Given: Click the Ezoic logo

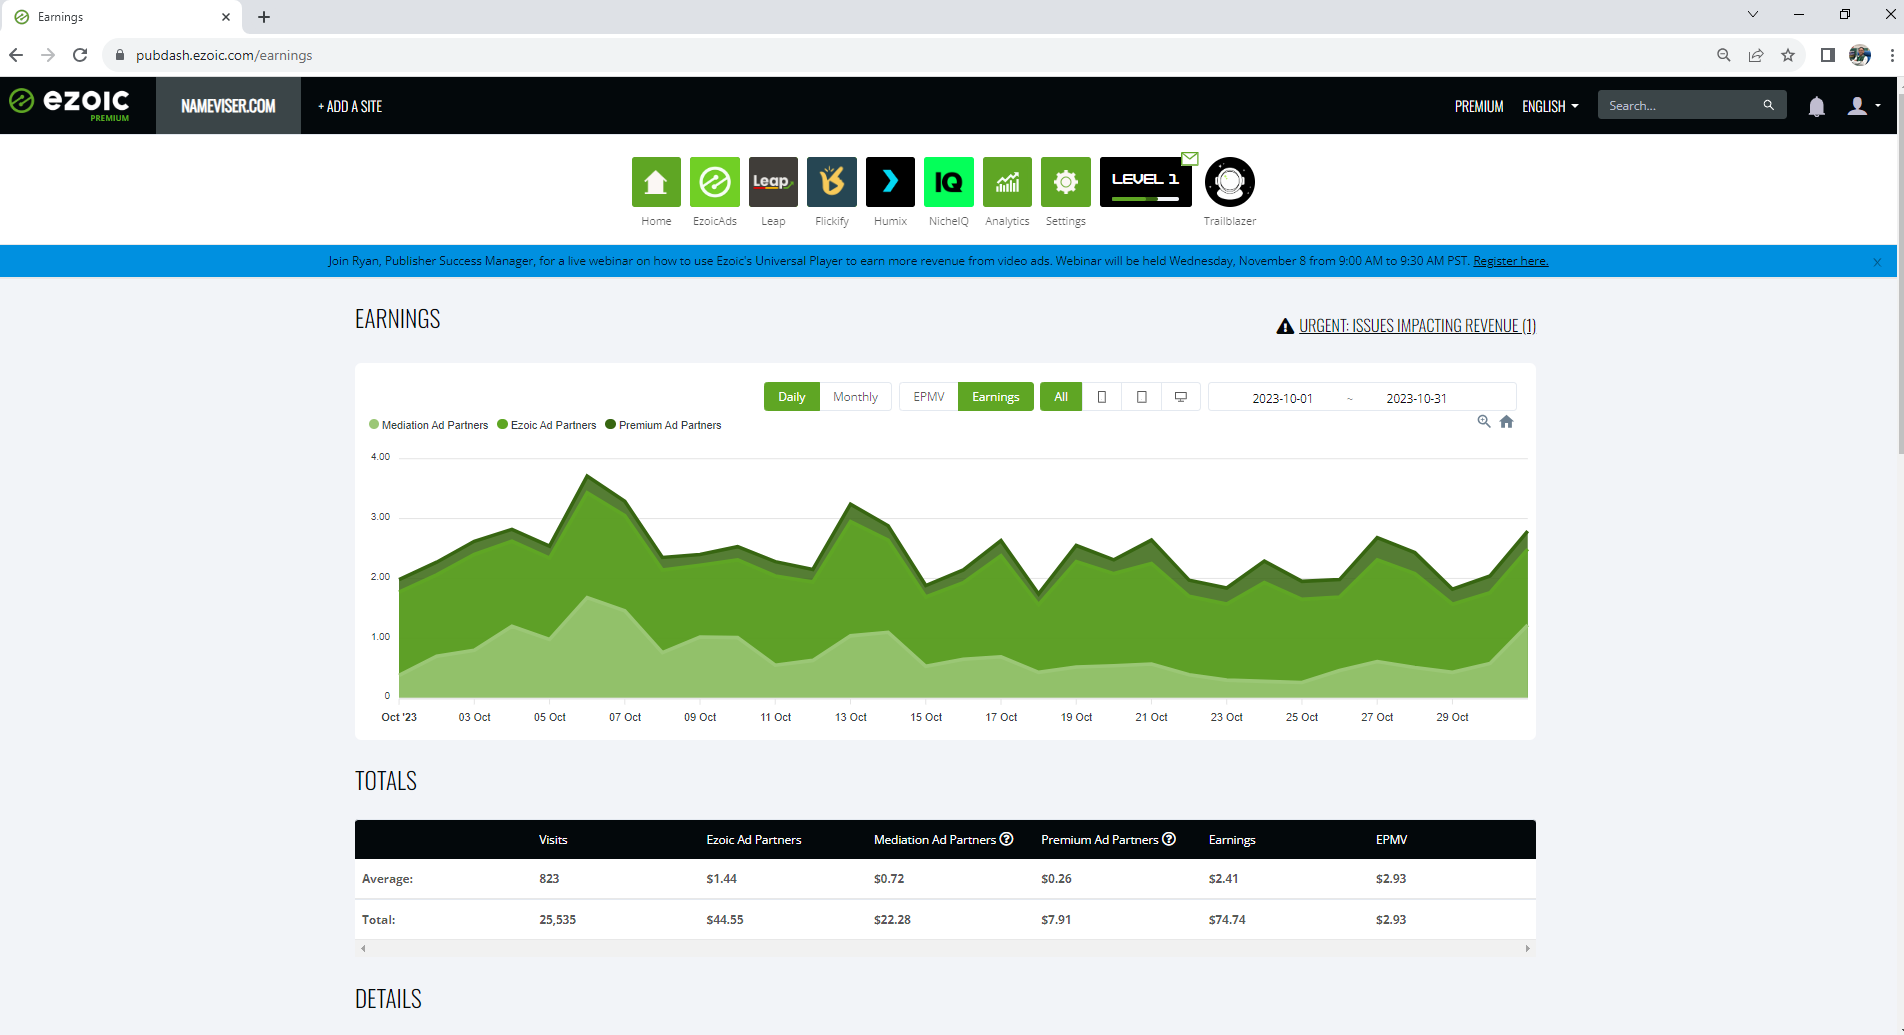Looking at the screenshot, I should coord(70,104).
